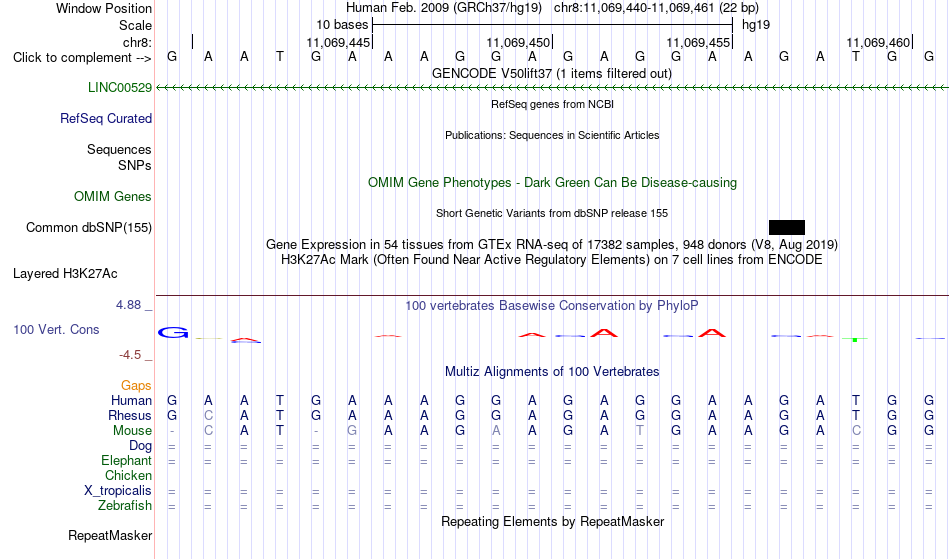Open the RefSeq Curated track label

coord(105,118)
